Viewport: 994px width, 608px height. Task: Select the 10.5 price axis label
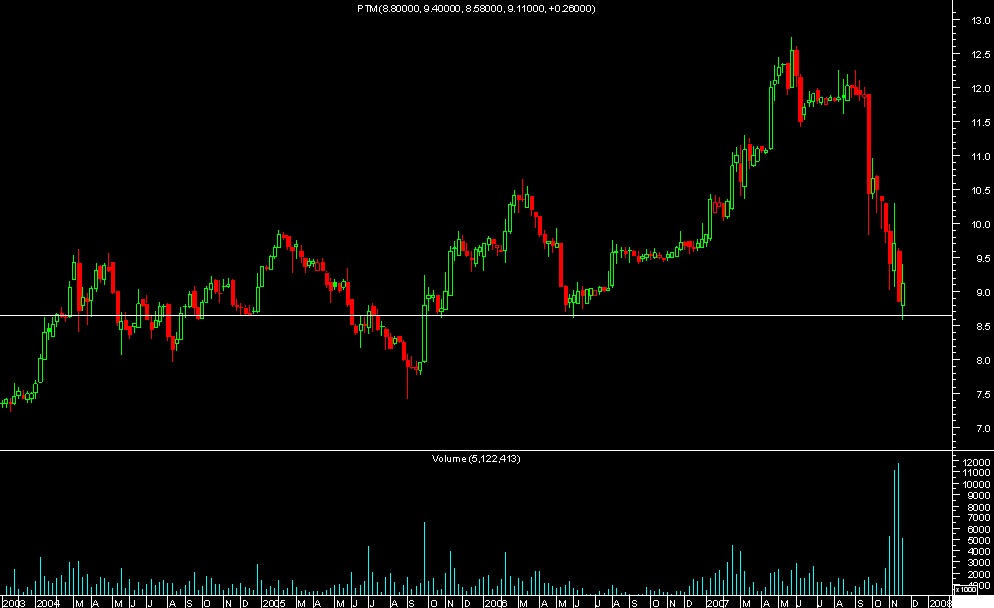tap(981, 190)
